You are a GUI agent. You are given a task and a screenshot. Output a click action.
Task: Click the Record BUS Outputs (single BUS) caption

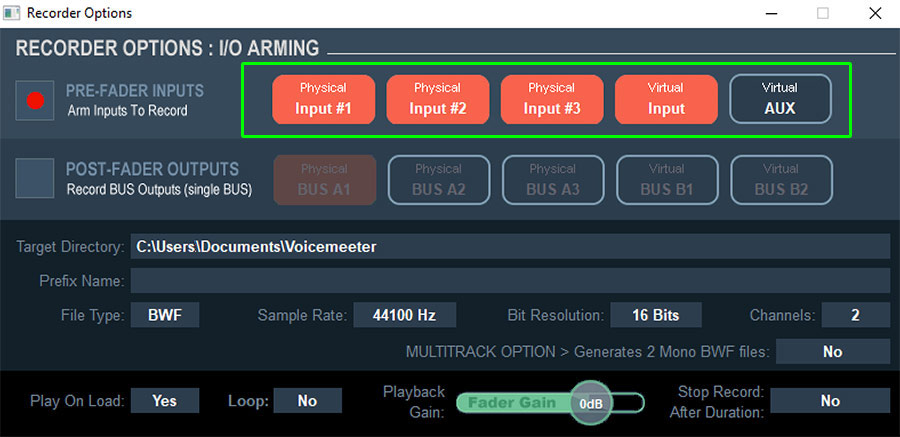[159, 190]
